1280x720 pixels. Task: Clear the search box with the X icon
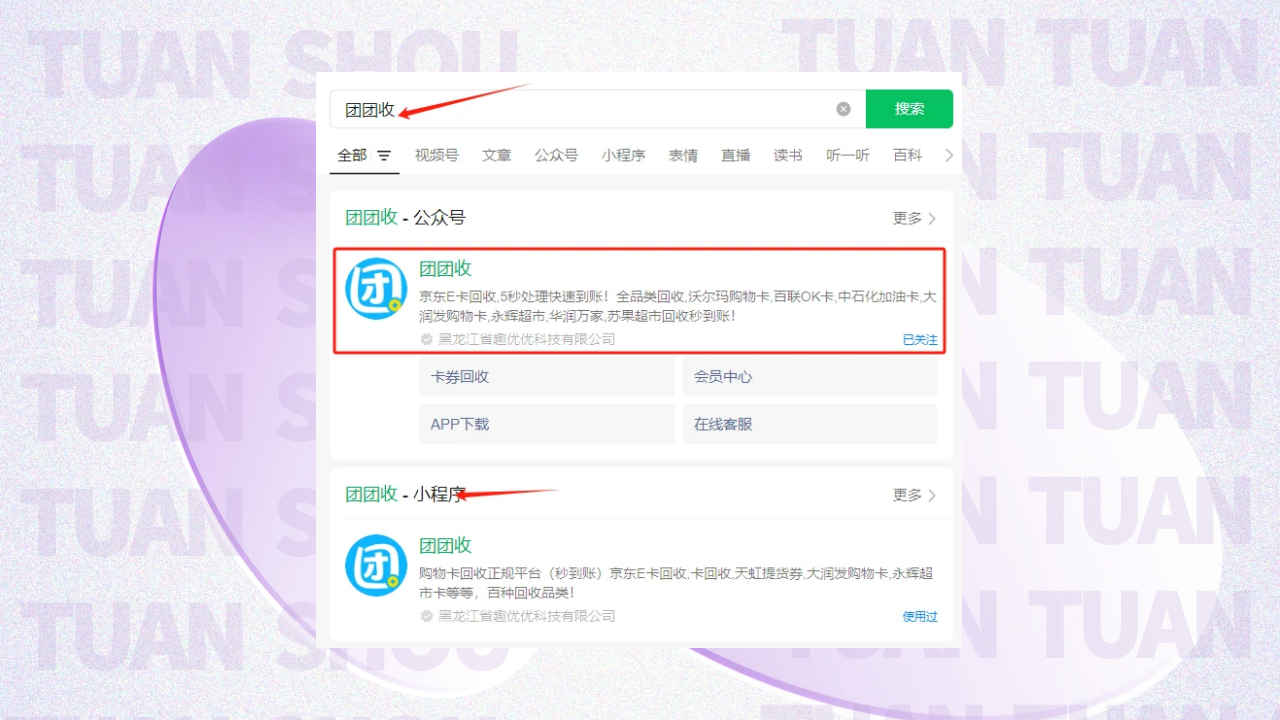point(843,109)
